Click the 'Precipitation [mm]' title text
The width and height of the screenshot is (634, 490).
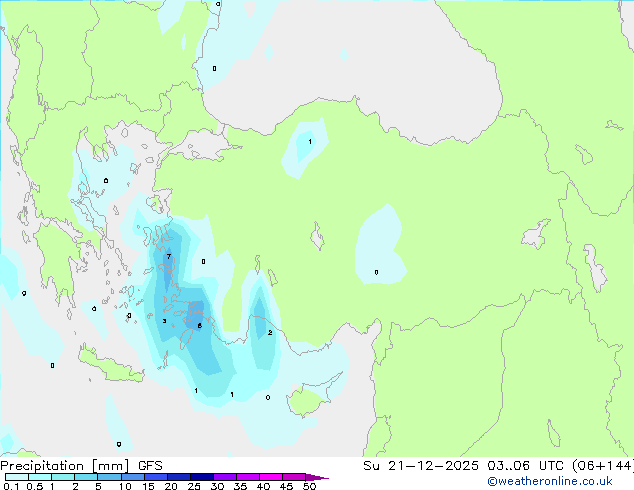point(65,466)
